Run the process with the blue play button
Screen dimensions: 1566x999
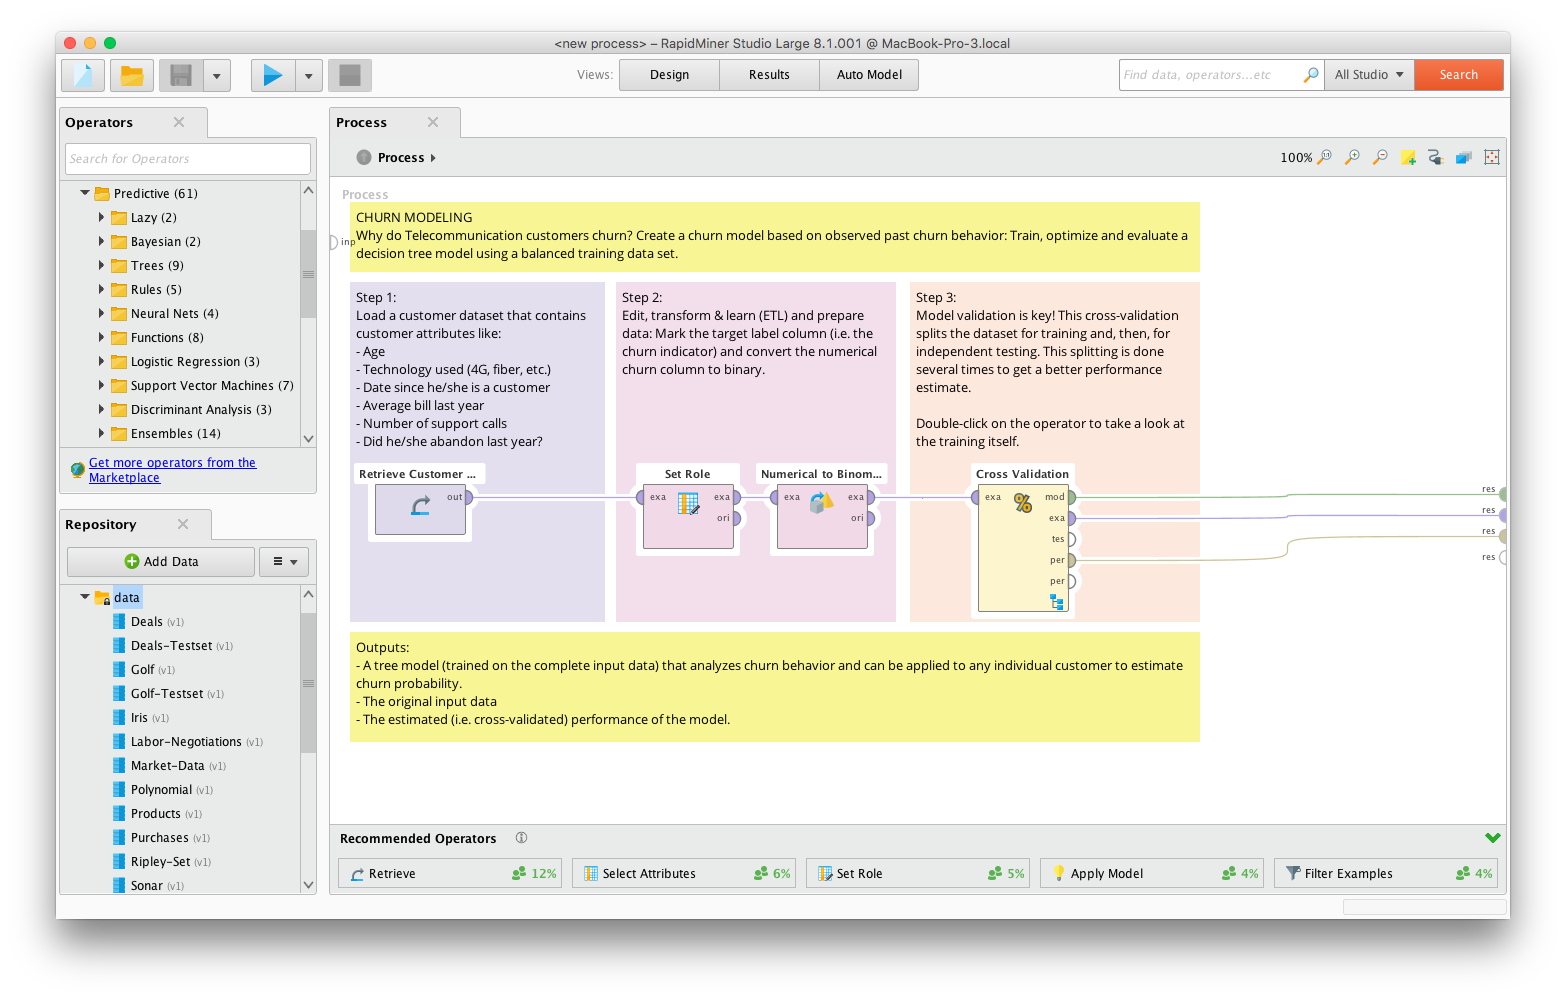pos(272,75)
